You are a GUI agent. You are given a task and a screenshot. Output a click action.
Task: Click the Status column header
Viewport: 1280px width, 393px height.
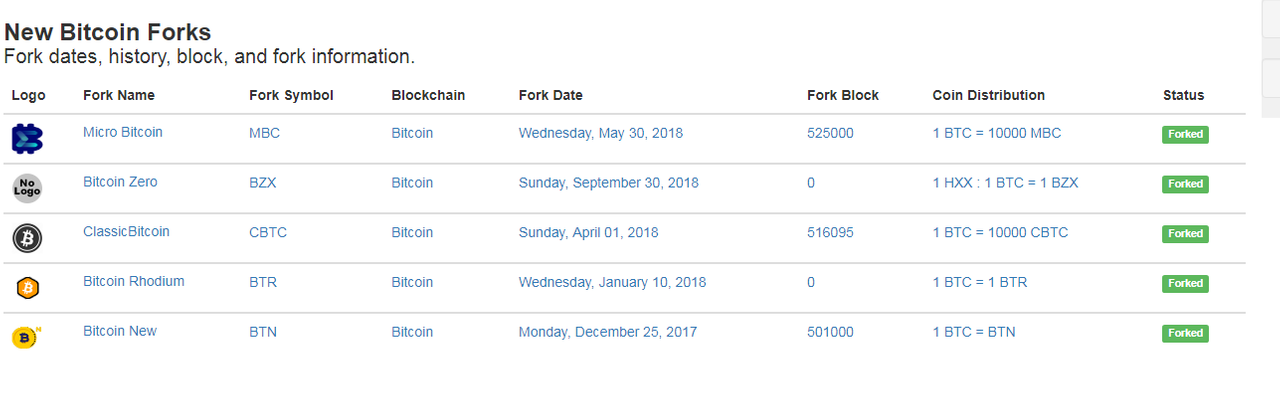pyautogui.click(x=1184, y=96)
